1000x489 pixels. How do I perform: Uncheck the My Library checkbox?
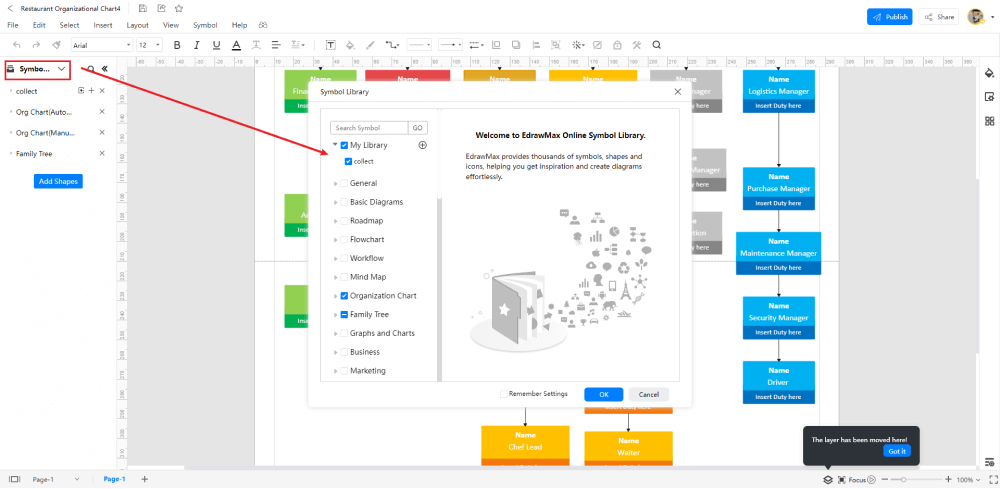tap(344, 145)
